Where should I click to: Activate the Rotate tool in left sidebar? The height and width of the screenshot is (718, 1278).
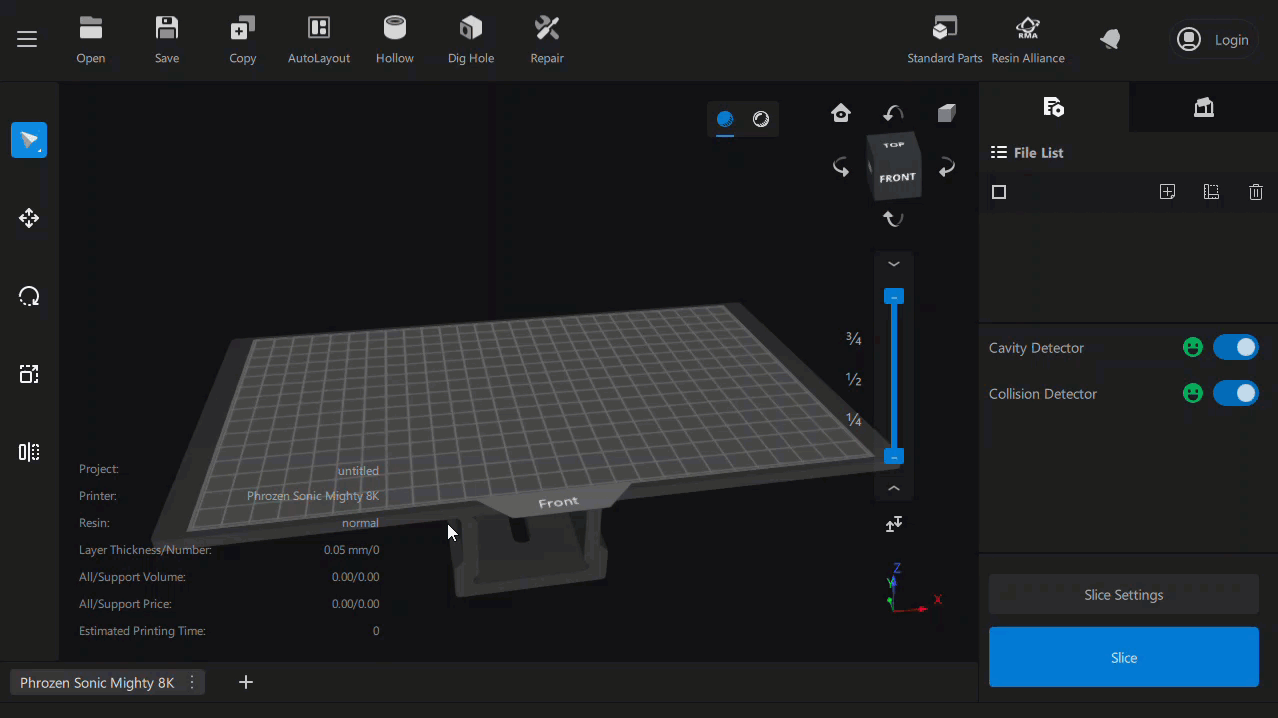pyautogui.click(x=29, y=296)
